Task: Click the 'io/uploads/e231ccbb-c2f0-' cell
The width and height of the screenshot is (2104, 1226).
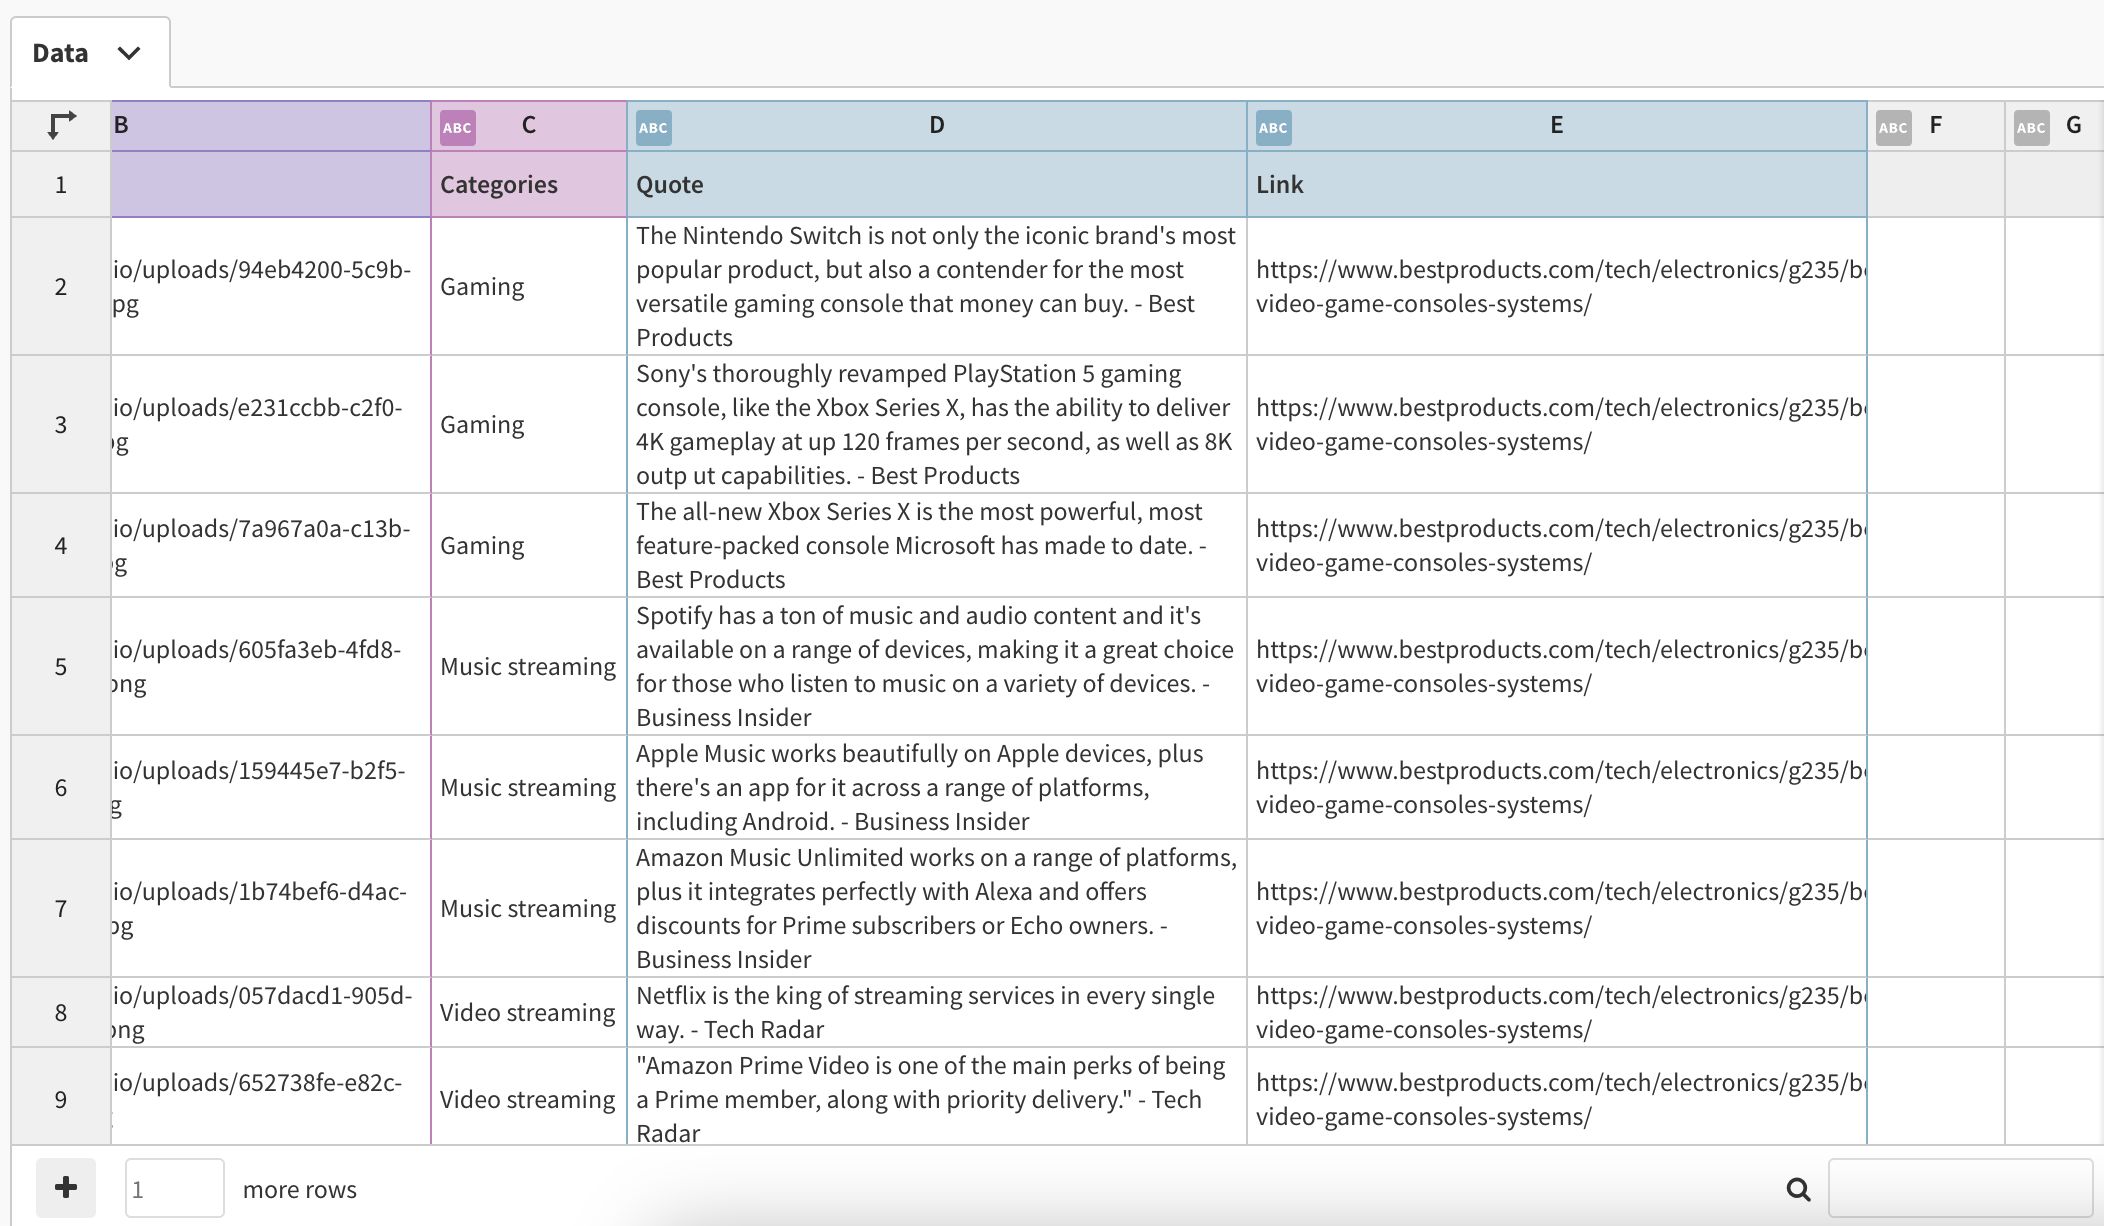Action: (271, 424)
